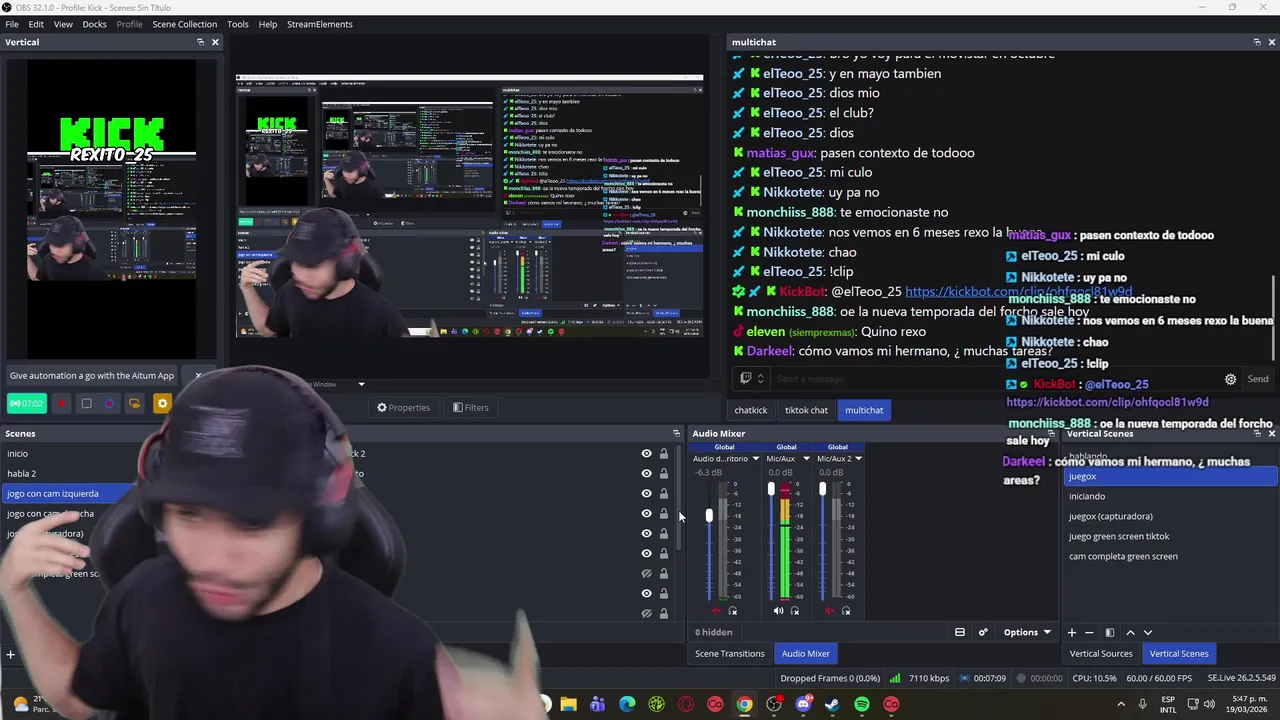Open the Docks menu

coord(94,24)
